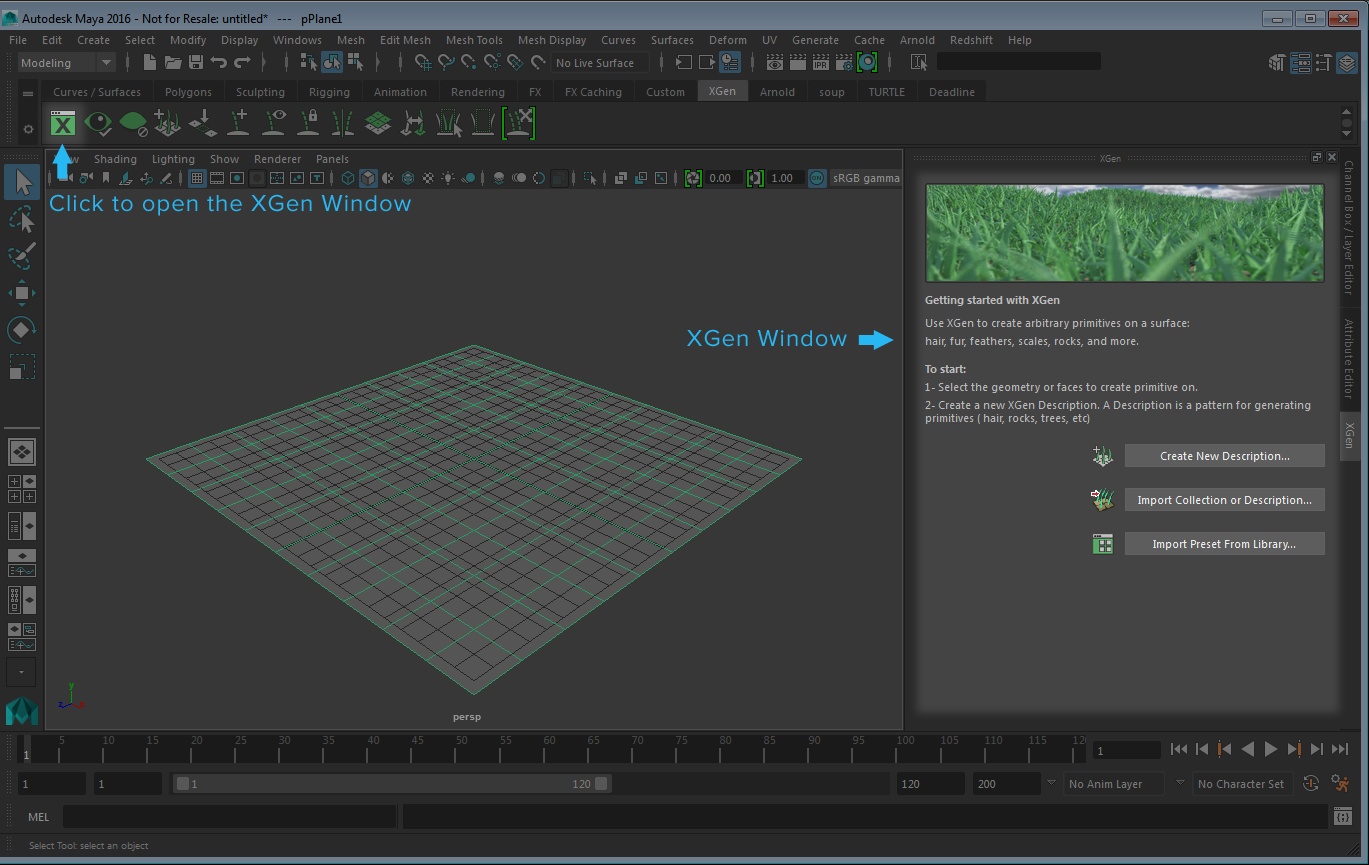Open the Mesh Tools menu
Image resolution: width=1369 pixels, height=865 pixels.
coord(474,40)
